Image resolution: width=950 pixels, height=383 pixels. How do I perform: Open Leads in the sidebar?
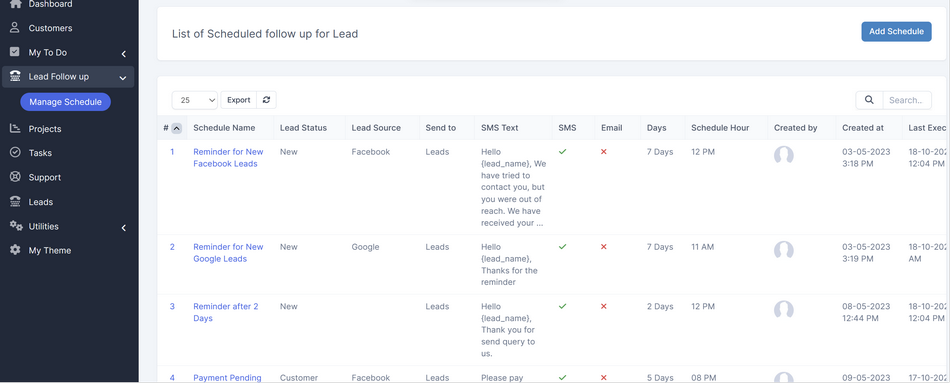tap(41, 202)
